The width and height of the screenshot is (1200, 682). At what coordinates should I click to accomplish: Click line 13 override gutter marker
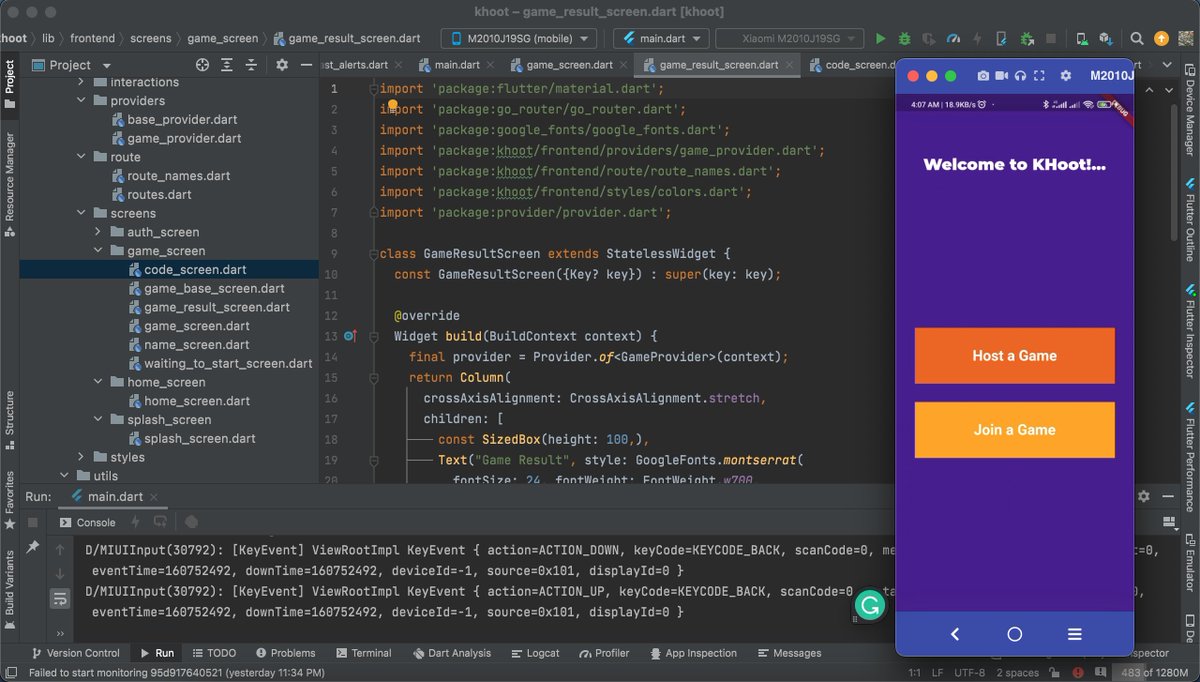pos(350,336)
